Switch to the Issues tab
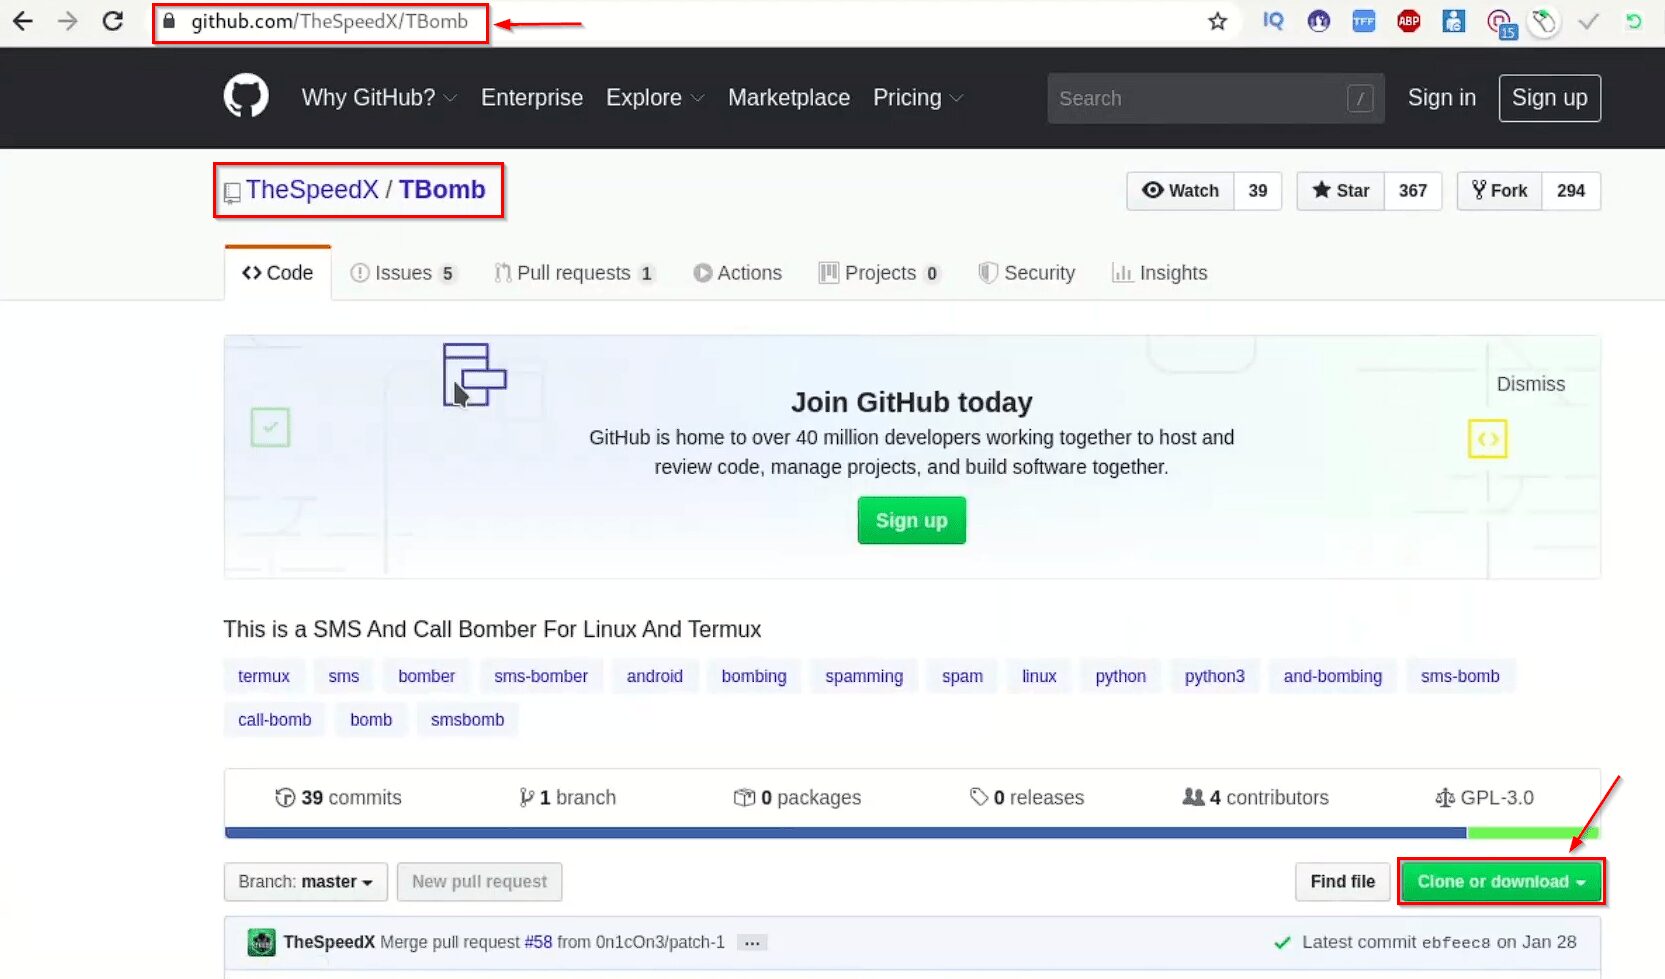The width and height of the screenshot is (1665, 979). (x=403, y=273)
